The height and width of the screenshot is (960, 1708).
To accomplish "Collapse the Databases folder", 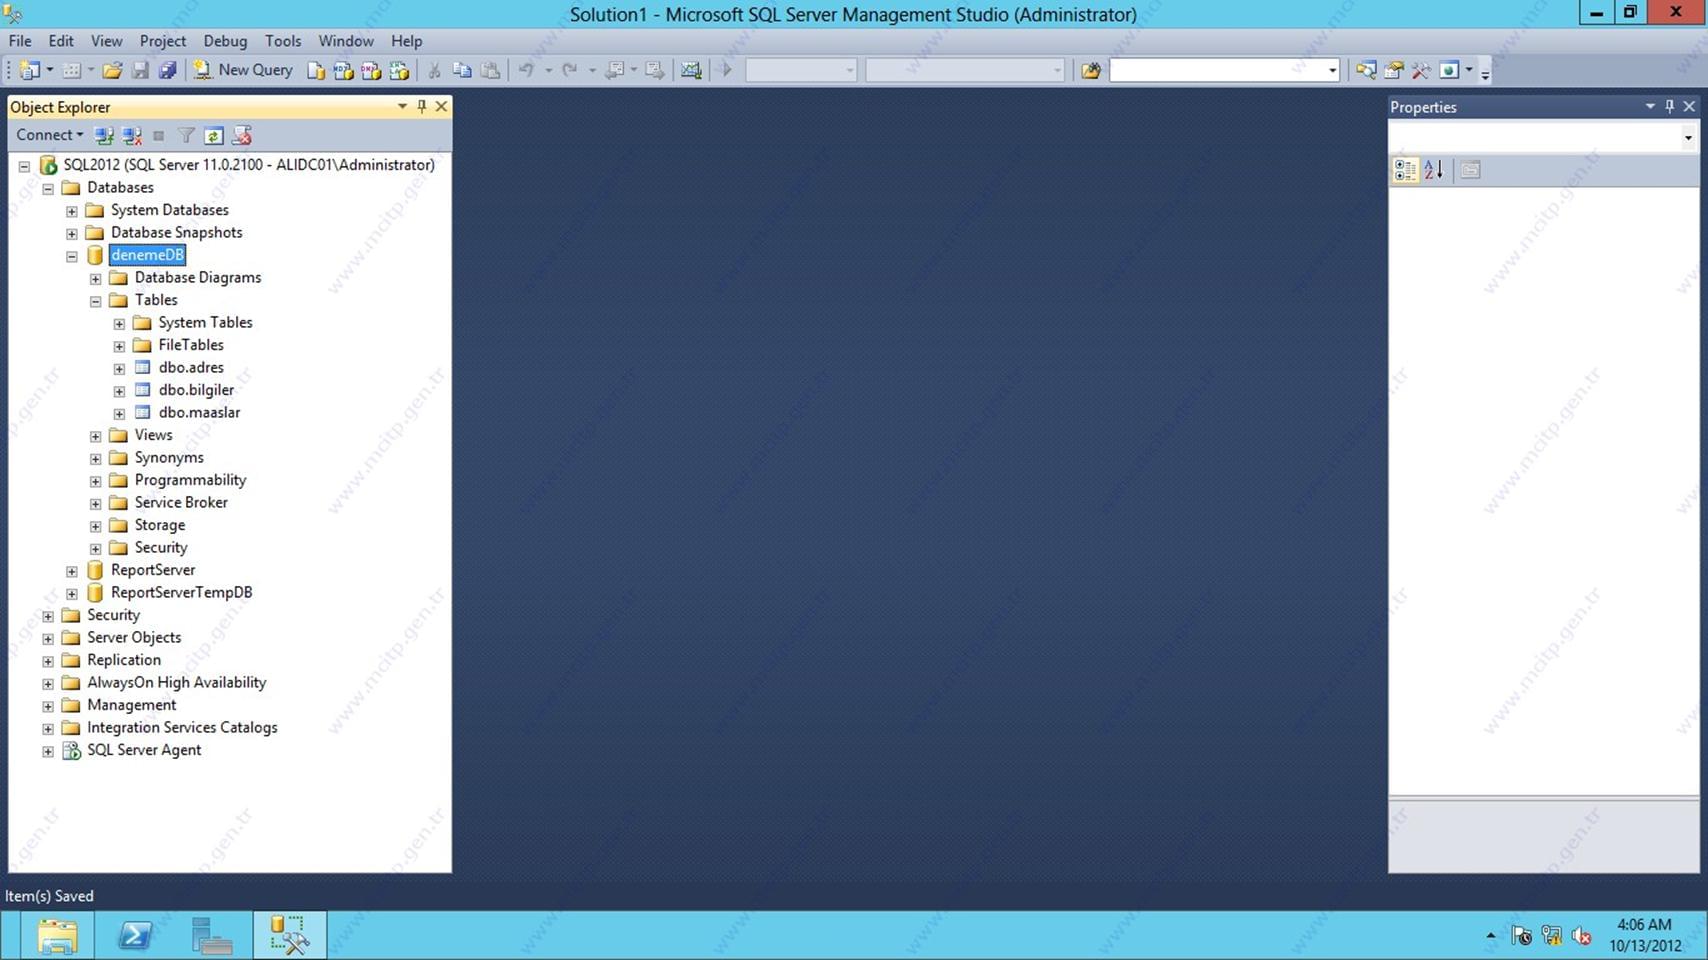I will [x=48, y=188].
